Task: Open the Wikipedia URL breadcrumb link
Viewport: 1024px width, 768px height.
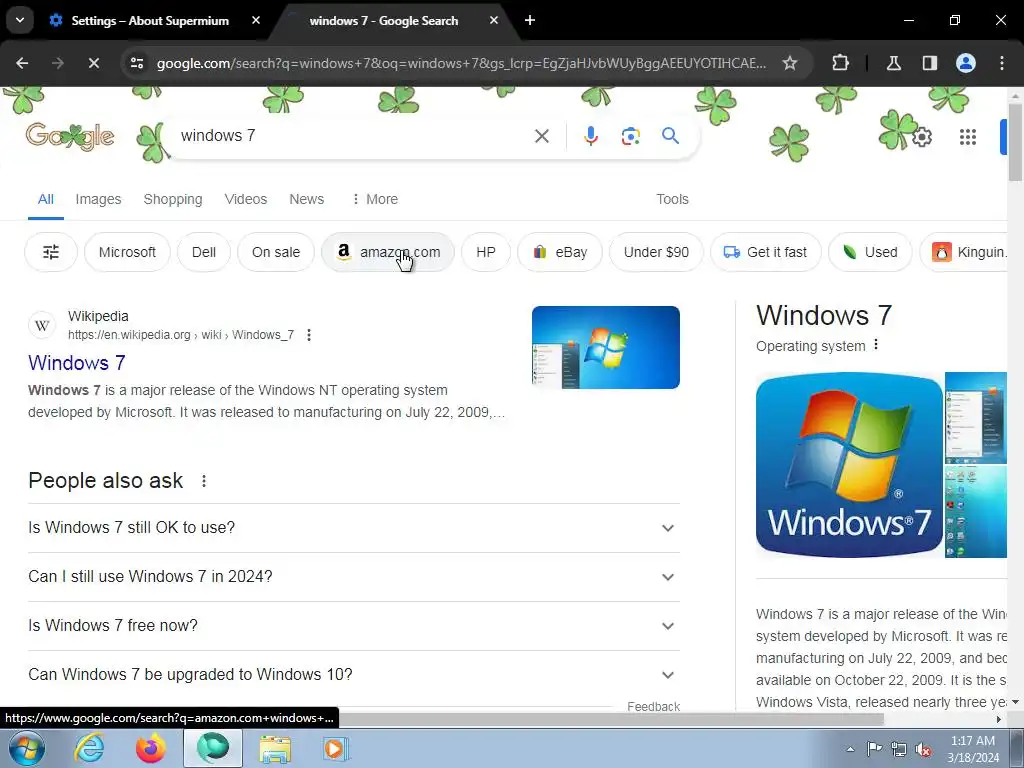Action: [x=181, y=335]
